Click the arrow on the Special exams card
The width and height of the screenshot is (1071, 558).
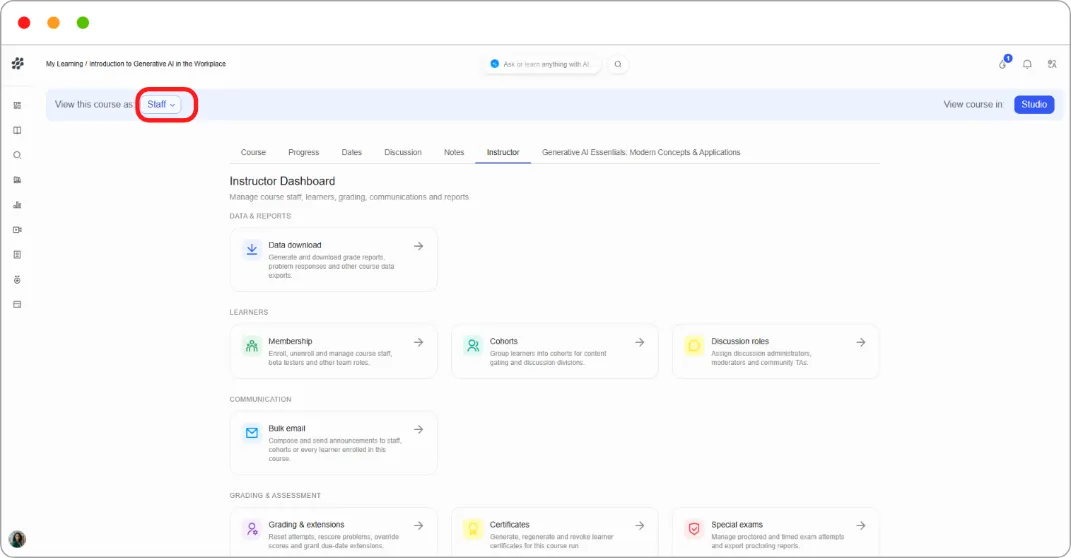pyautogui.click(x=861, y=526)
